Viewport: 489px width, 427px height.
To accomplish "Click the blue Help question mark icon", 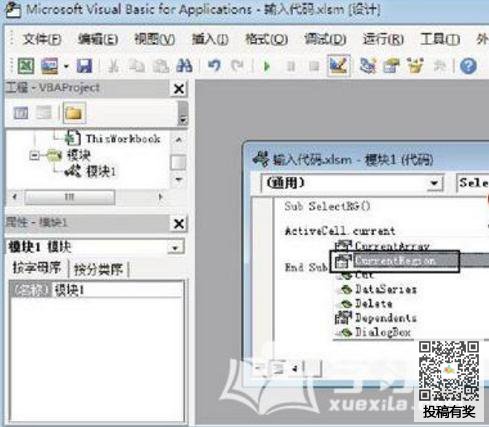I will point(468,66).
